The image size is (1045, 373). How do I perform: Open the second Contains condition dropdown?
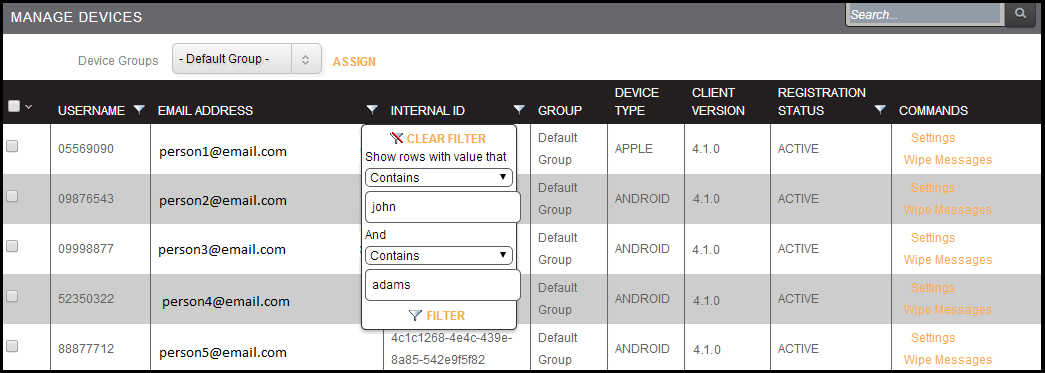[x=439, y=256]
